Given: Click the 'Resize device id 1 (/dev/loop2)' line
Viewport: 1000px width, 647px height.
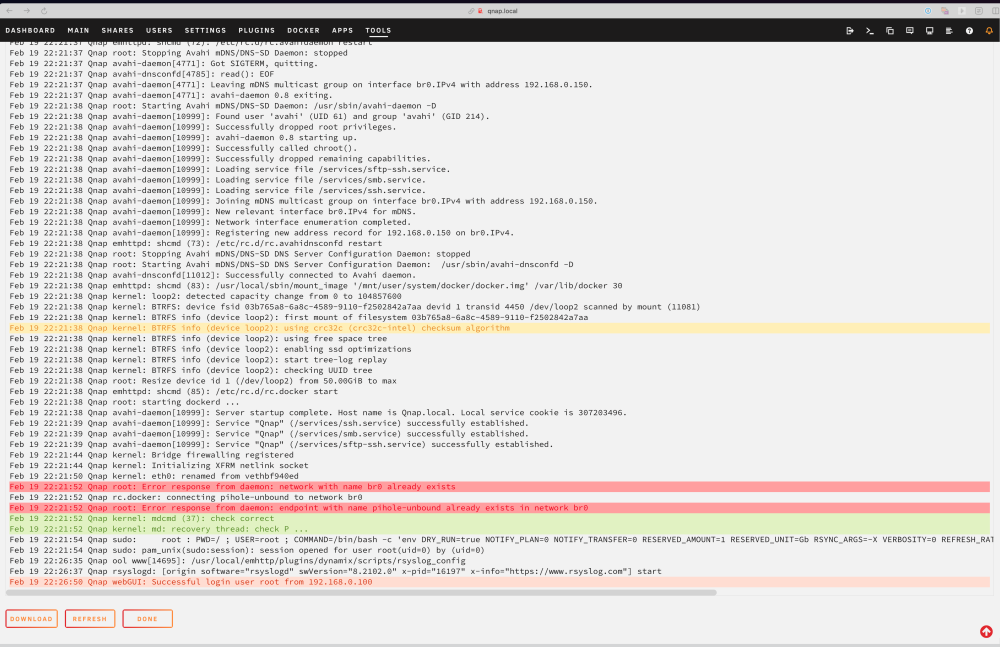Looking at the screenshot, I should point(203,381).
